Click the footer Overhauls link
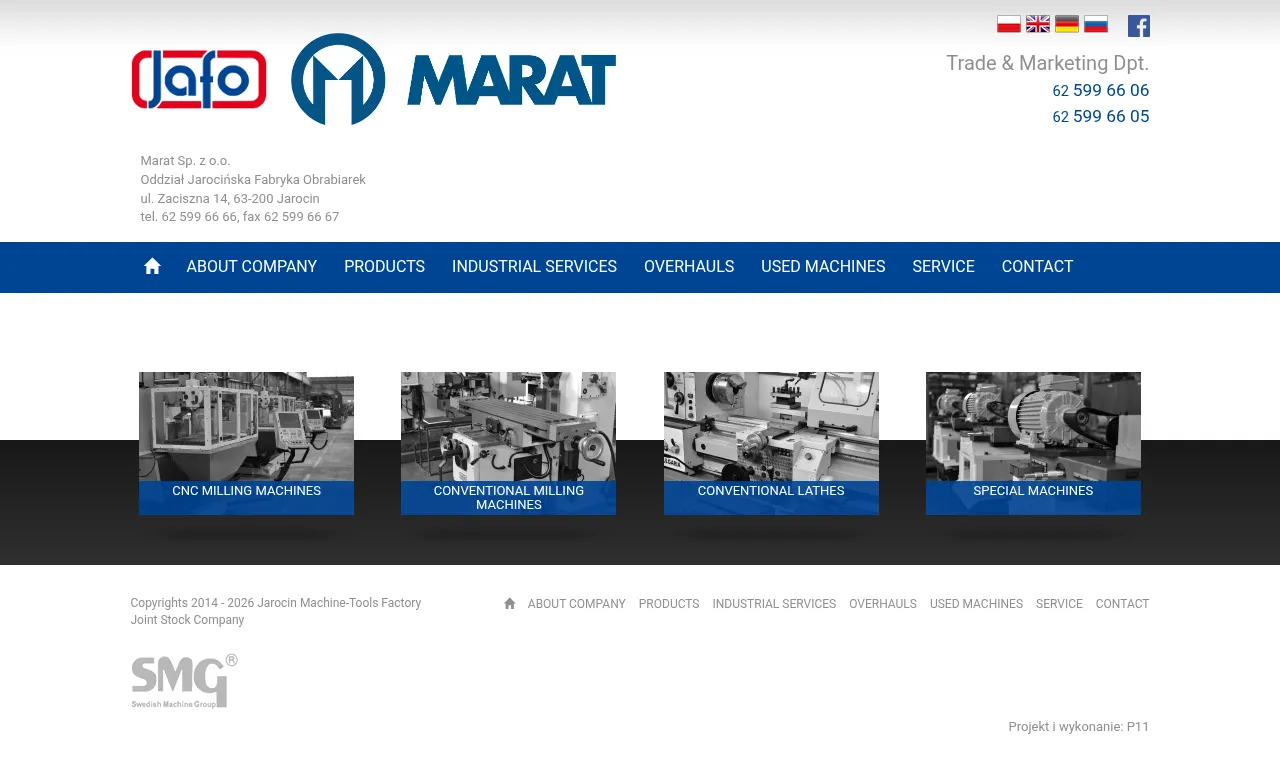The width and height of the screenshot is (1280, 776). click(x=883, y=604)
